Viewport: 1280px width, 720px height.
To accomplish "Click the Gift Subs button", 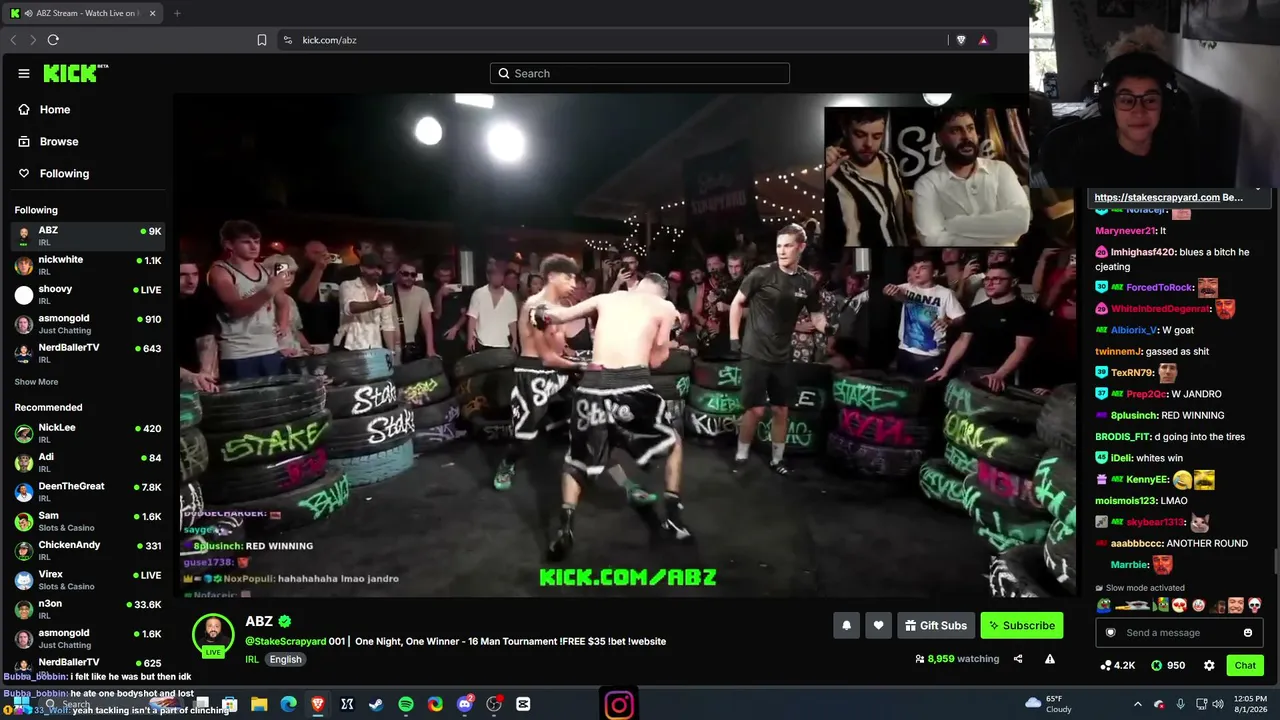I will coord(936,625).
